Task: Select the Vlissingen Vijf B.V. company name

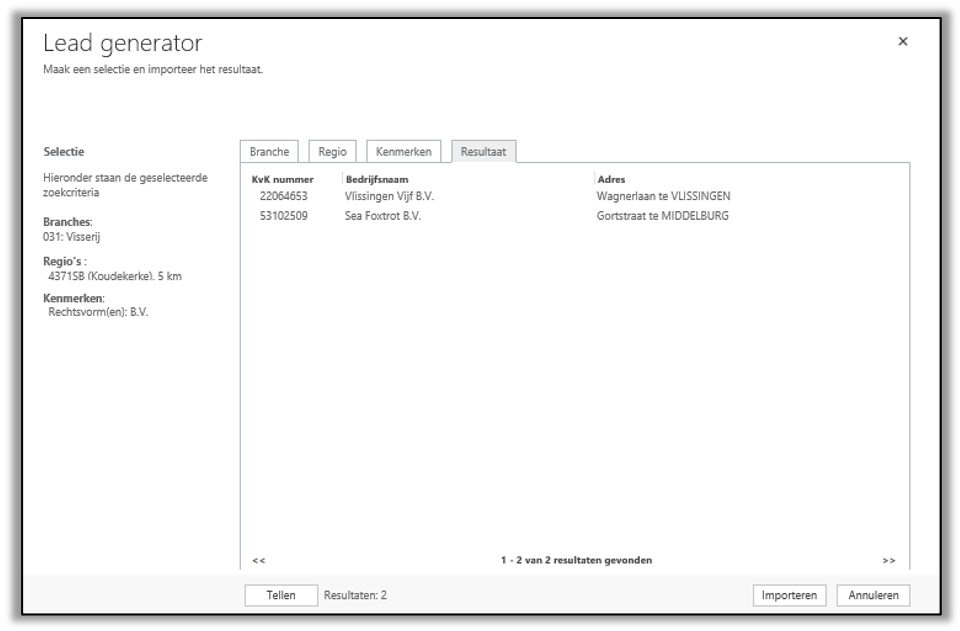Action: [x=389, y=196]
